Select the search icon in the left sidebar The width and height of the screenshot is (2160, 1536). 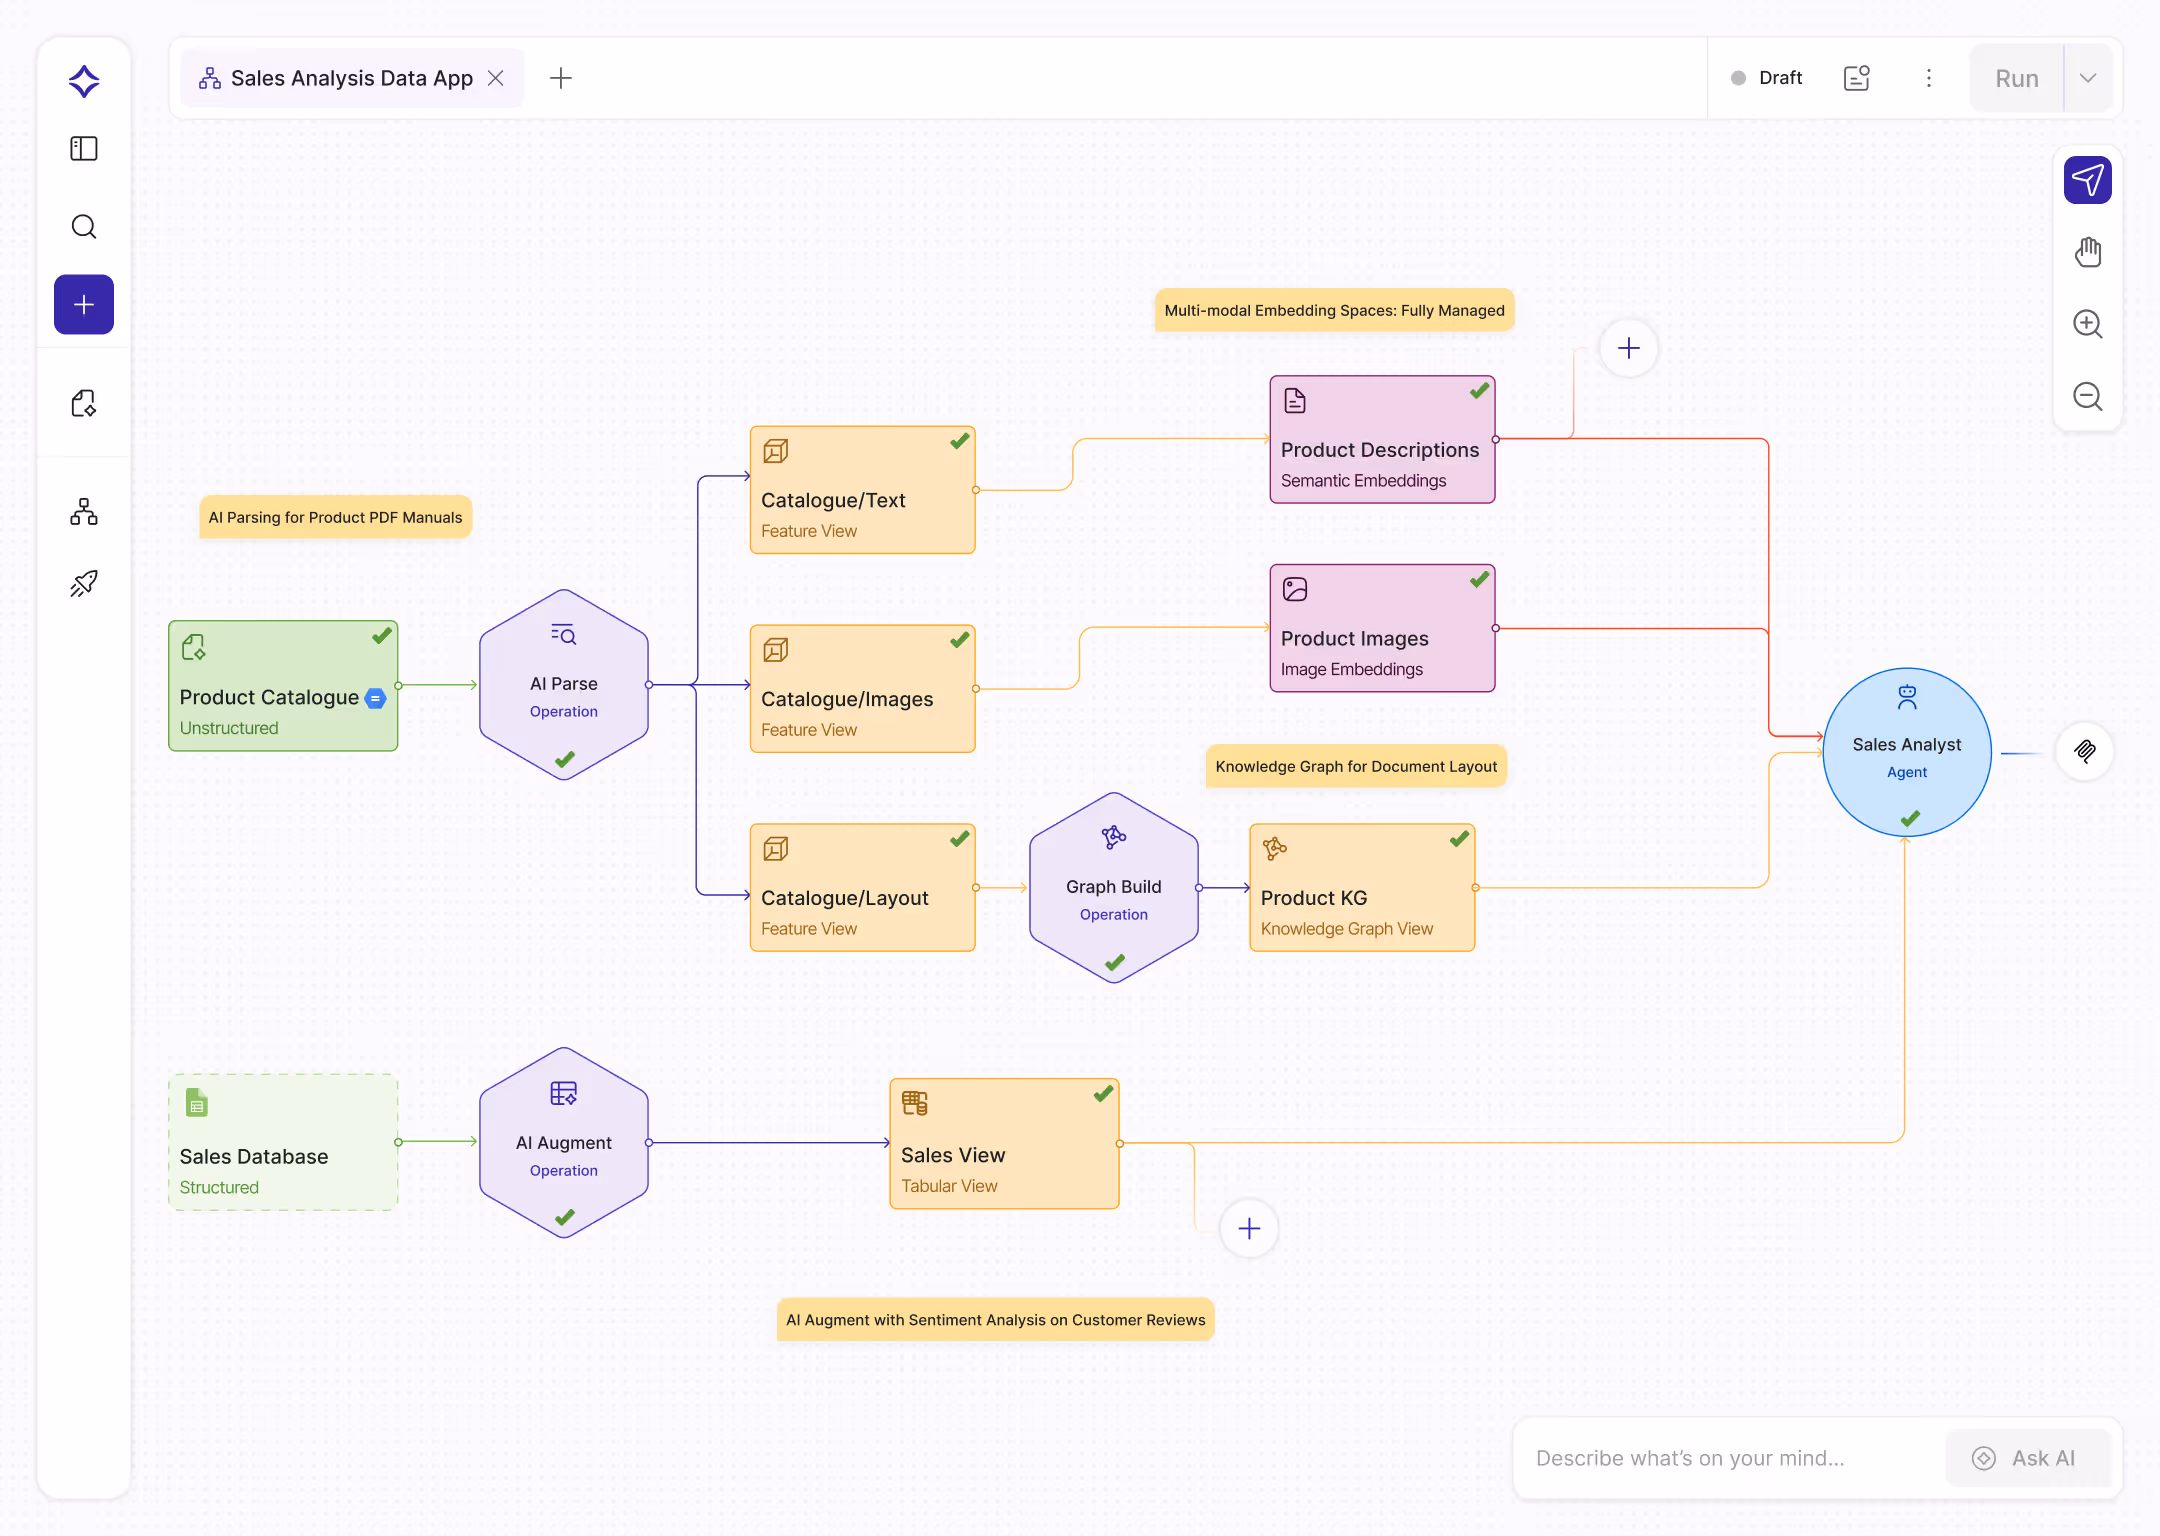point(84,226)
